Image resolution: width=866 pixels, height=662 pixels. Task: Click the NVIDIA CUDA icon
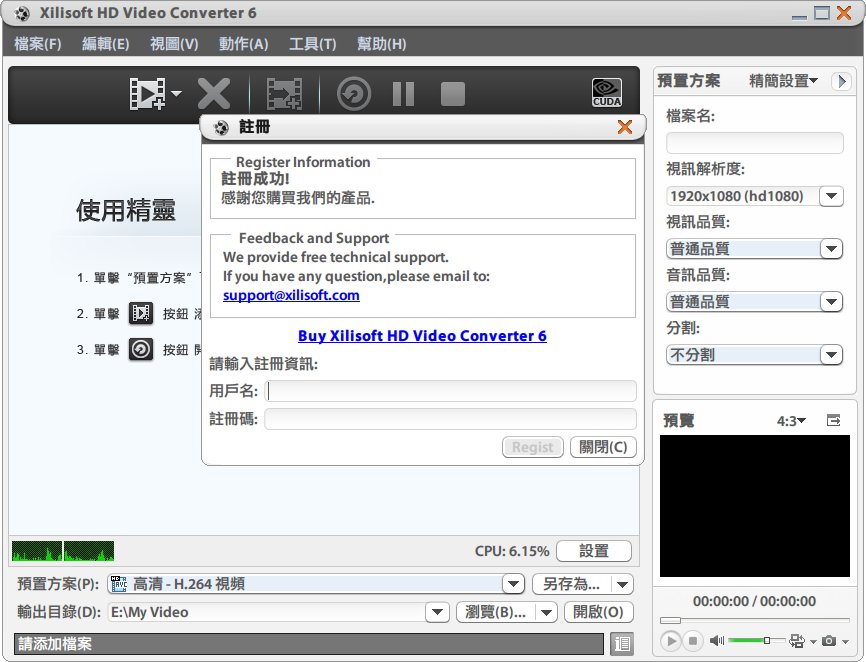(606, 92)
